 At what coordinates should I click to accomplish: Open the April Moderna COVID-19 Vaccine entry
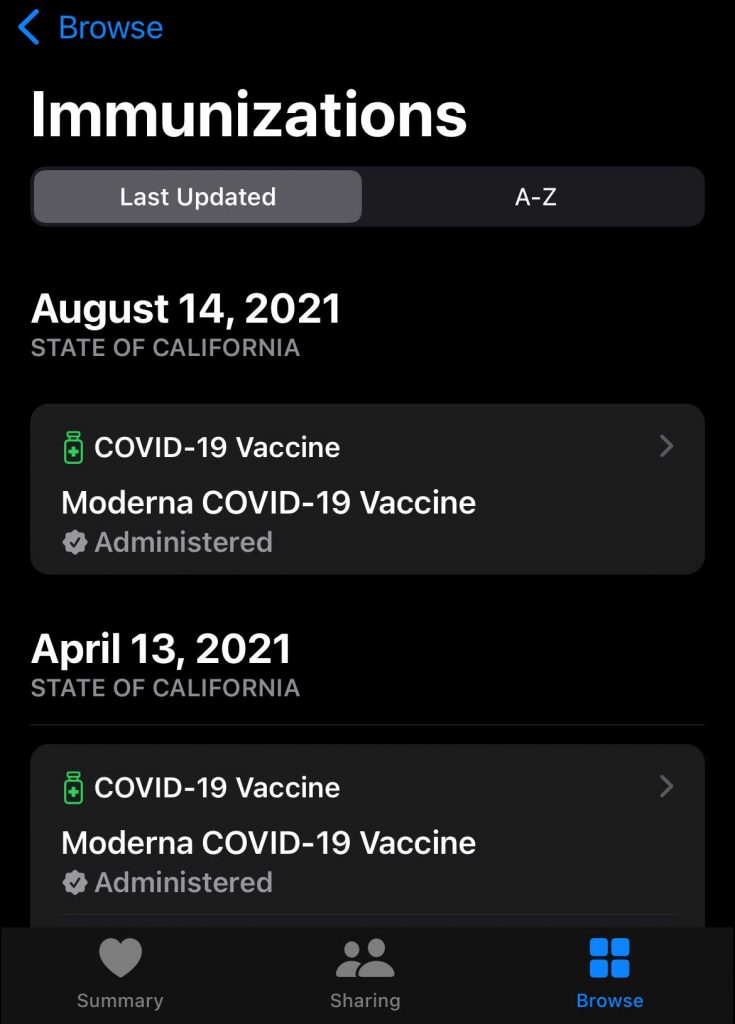[x=268, y=842]
